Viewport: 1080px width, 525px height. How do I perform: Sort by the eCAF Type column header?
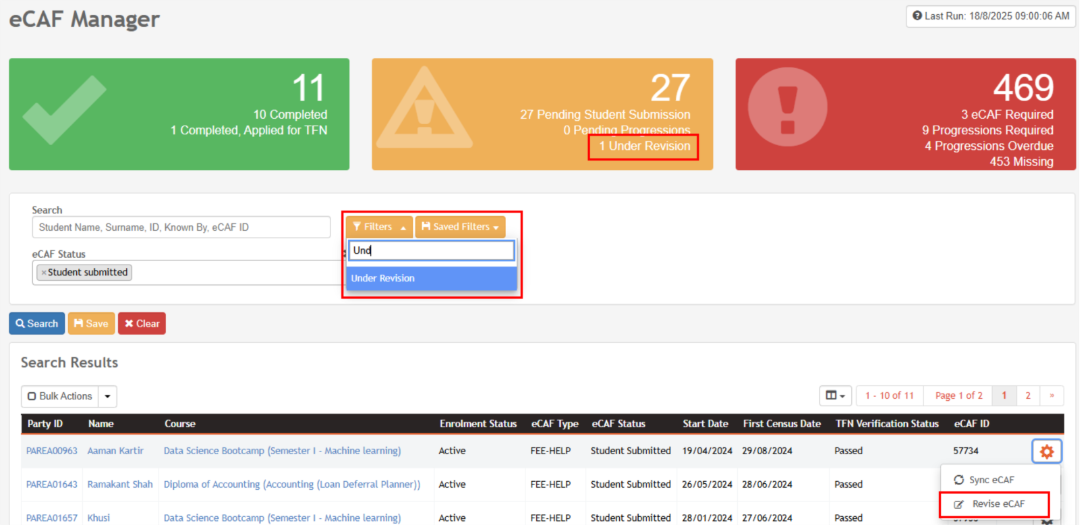[x=555, y=424]
